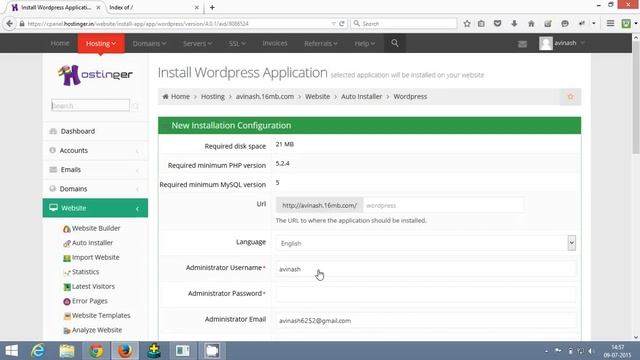Go to browser home via house icon
This screenshot has height=360, width=640.
(x=531, y=24)
